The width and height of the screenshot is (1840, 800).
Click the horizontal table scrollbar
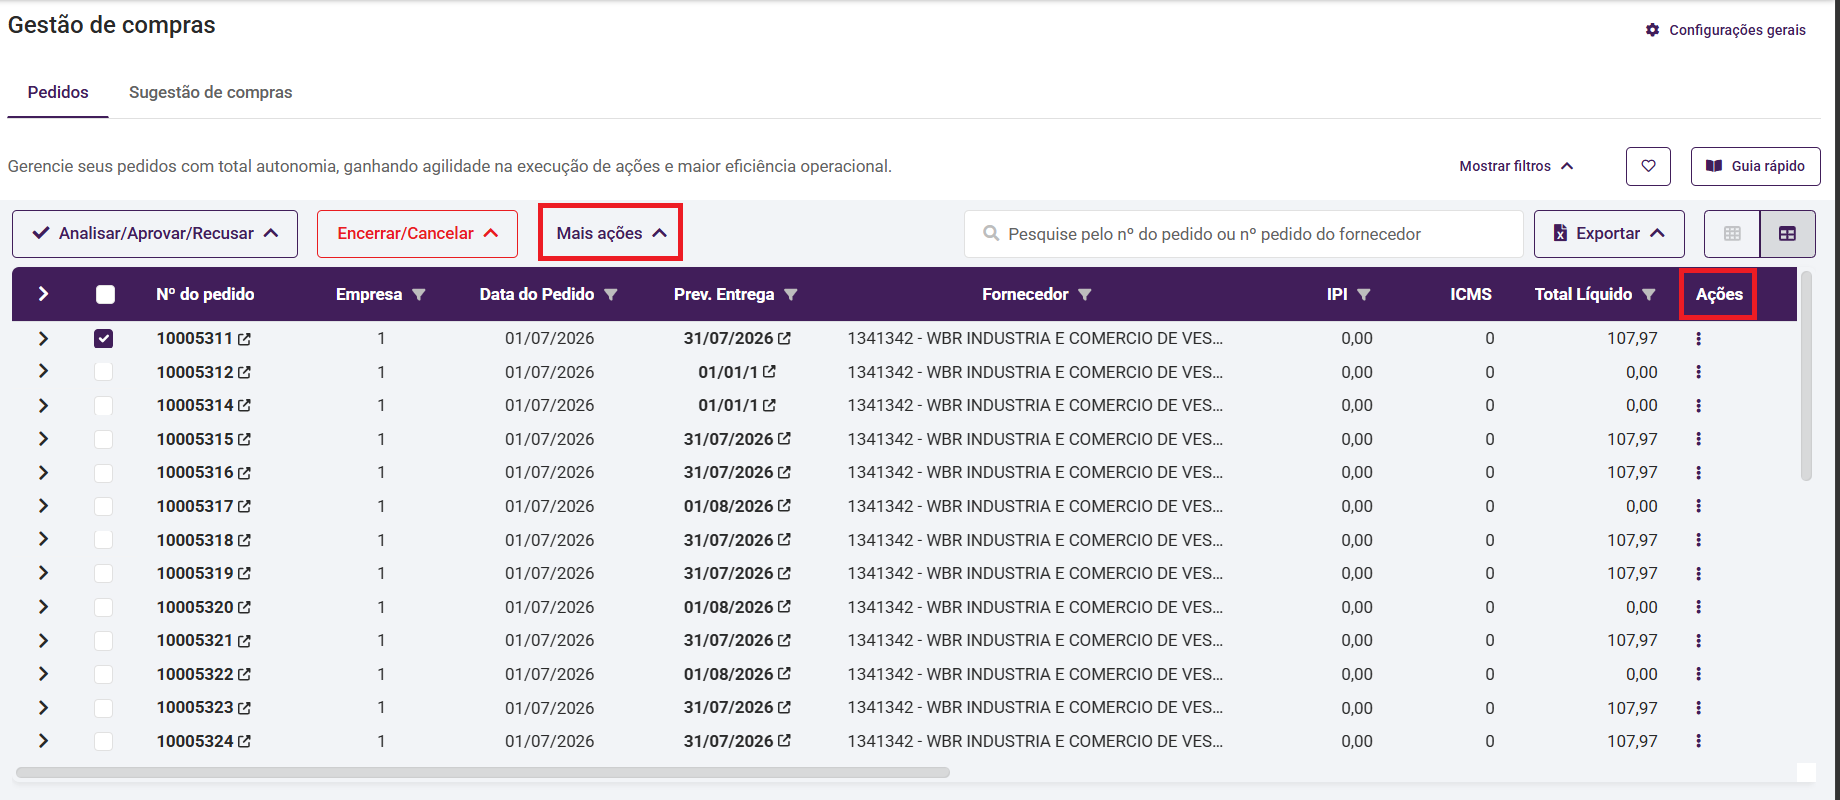482,772
